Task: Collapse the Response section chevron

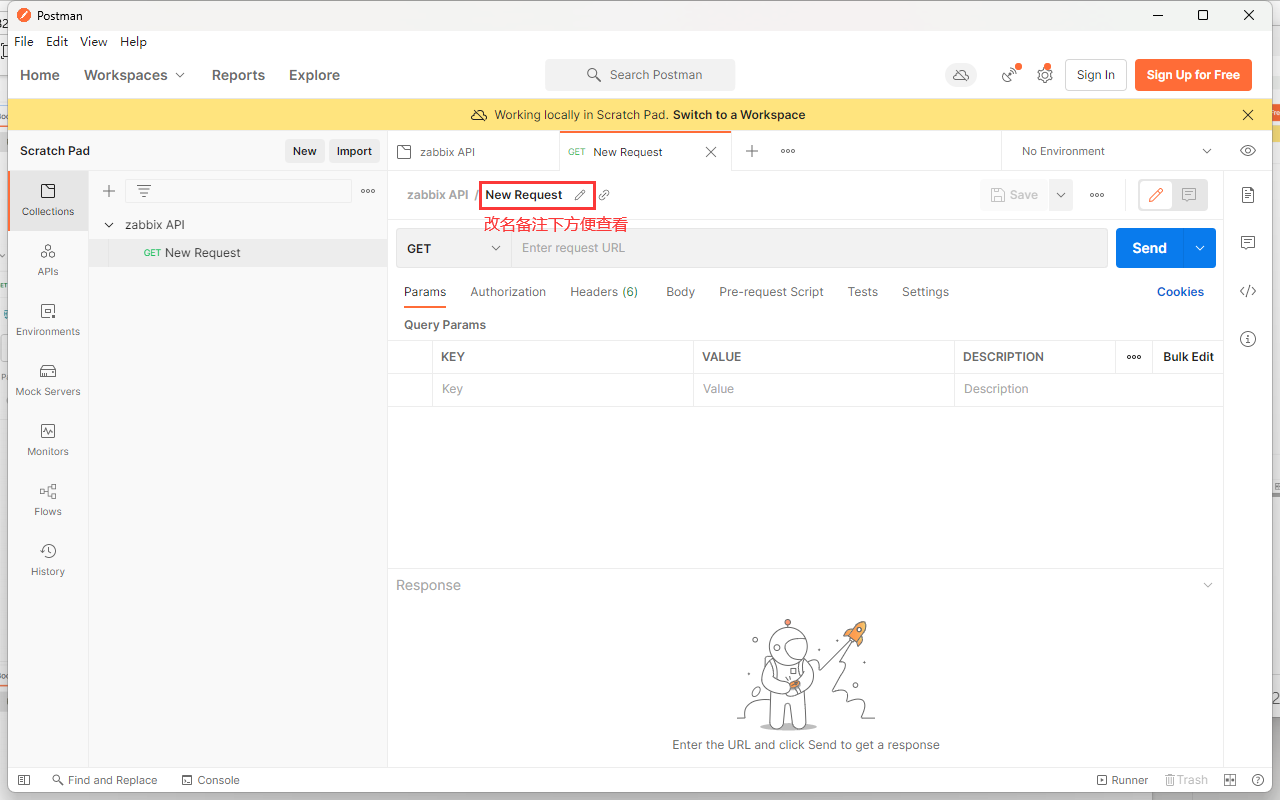Action: [1208, 585]
